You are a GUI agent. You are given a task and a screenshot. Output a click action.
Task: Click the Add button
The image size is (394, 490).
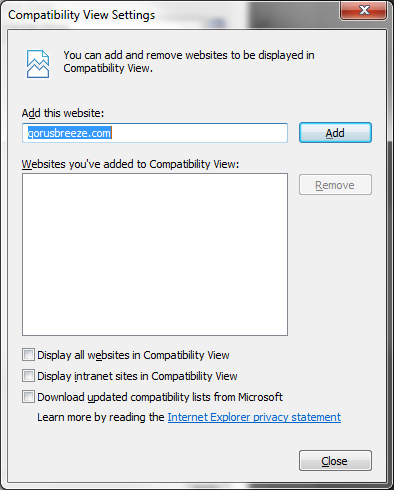(335, 133)
